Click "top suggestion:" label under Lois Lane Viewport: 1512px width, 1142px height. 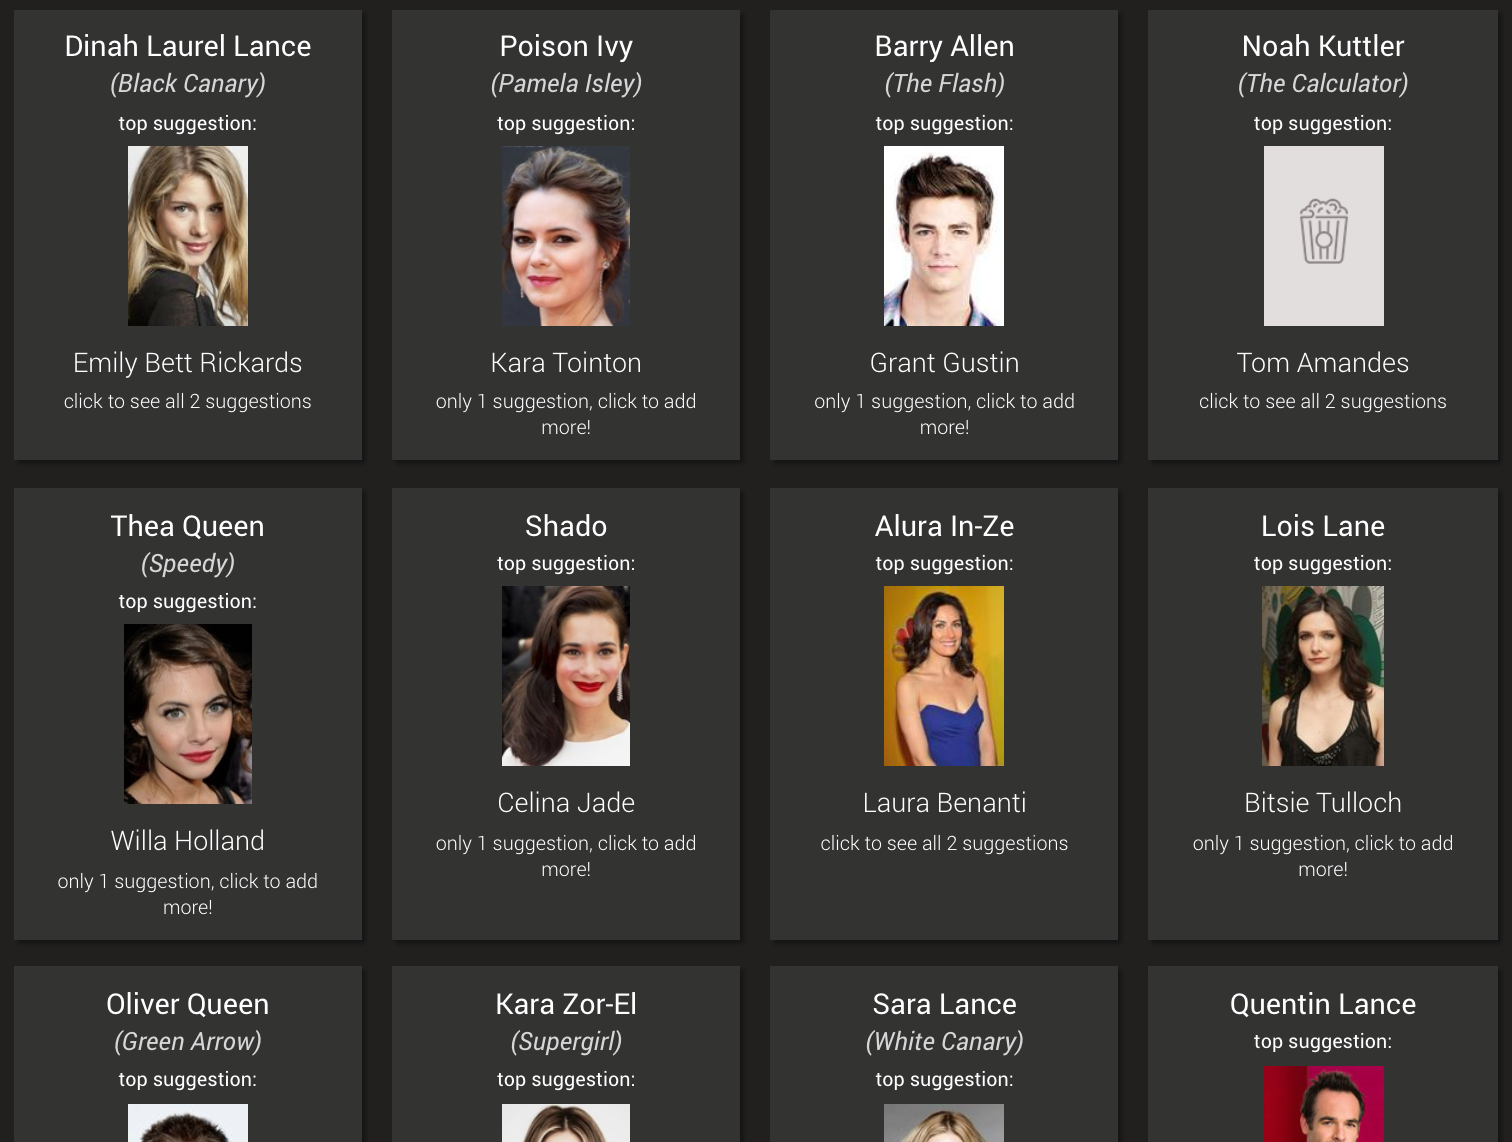click(1323, 564)
